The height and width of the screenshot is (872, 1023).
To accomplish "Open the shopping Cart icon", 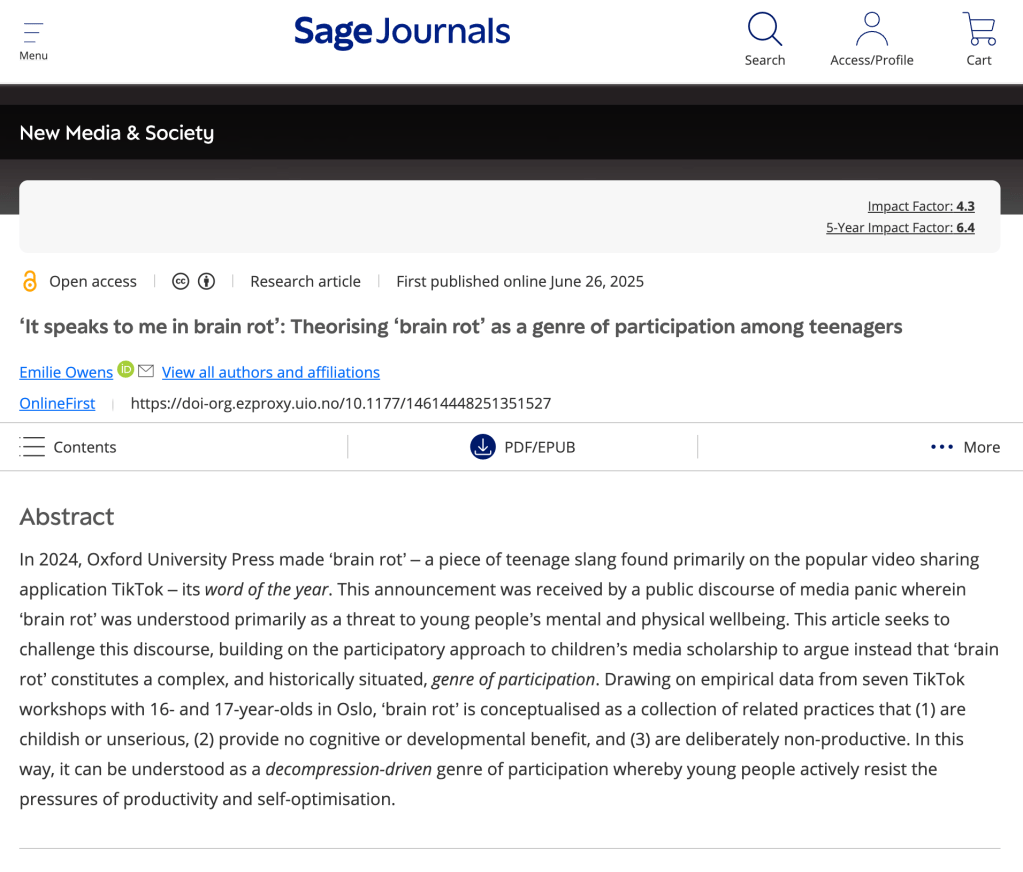I will [978, 29].
